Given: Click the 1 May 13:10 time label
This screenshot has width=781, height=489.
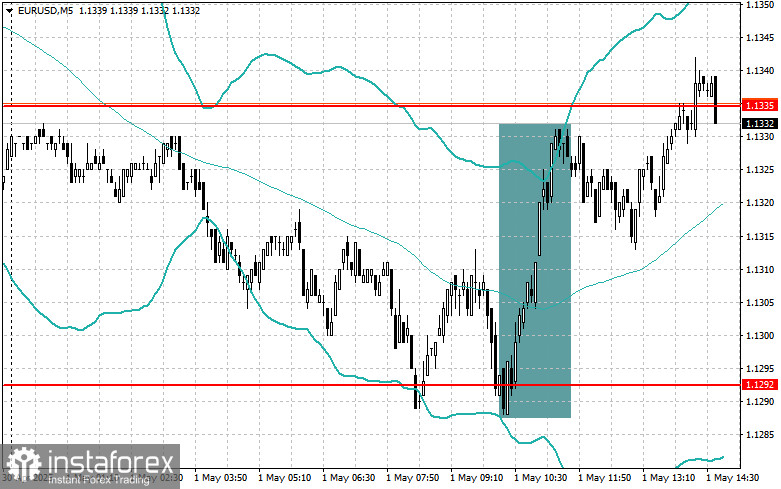Looking at the screenshot, I should point(668,478).
